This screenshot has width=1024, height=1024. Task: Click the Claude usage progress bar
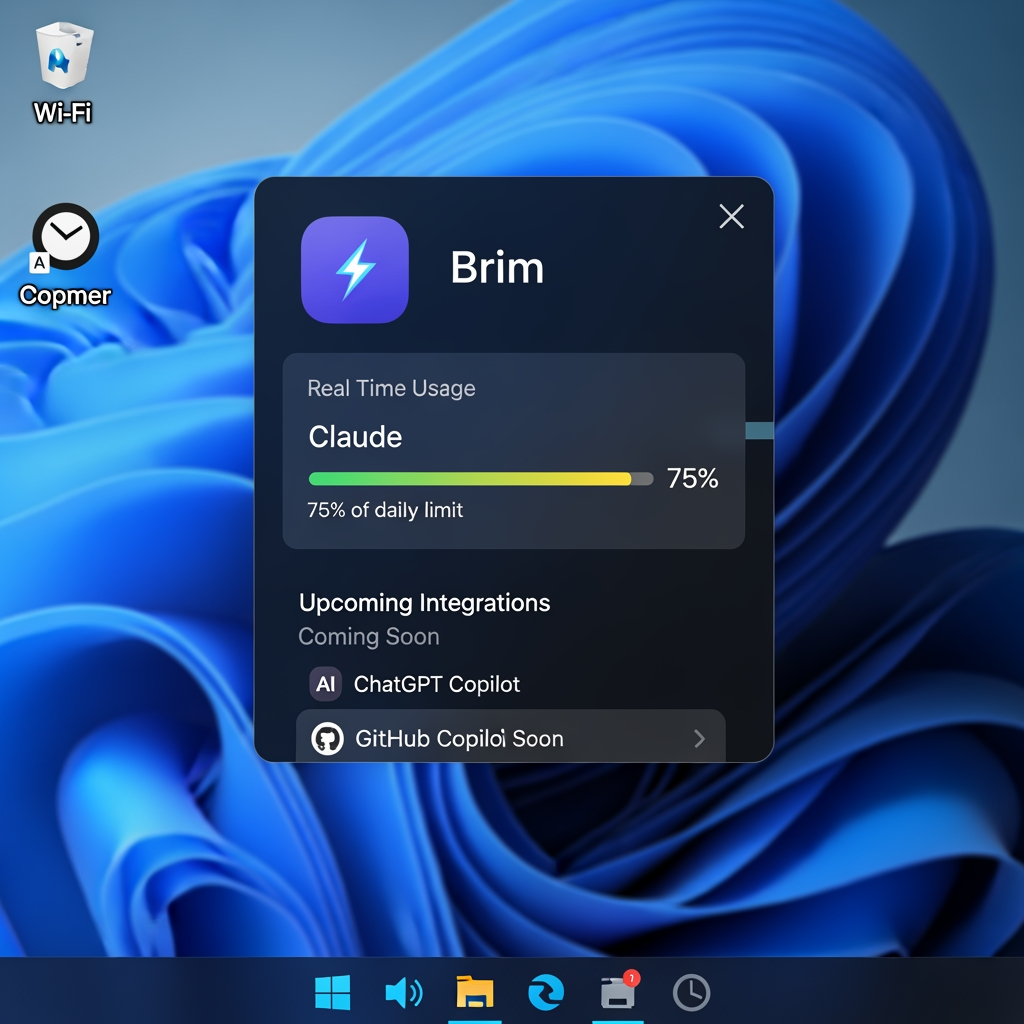click(x=481, y=479)
